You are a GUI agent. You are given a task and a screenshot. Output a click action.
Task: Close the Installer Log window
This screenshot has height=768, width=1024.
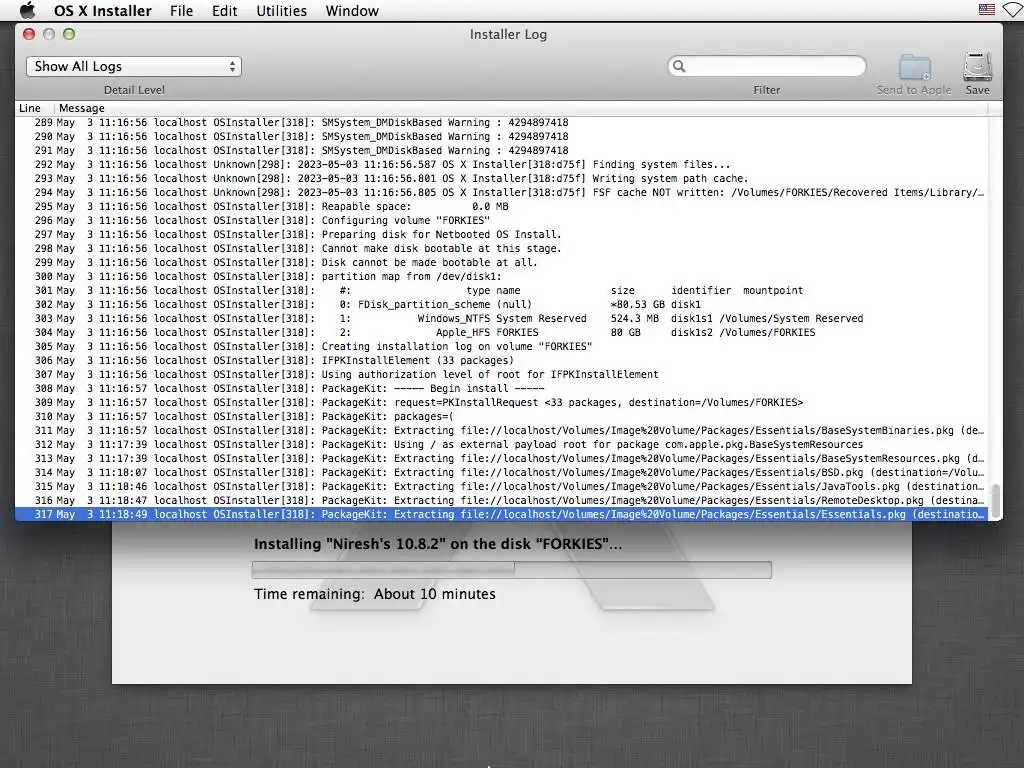29,34
